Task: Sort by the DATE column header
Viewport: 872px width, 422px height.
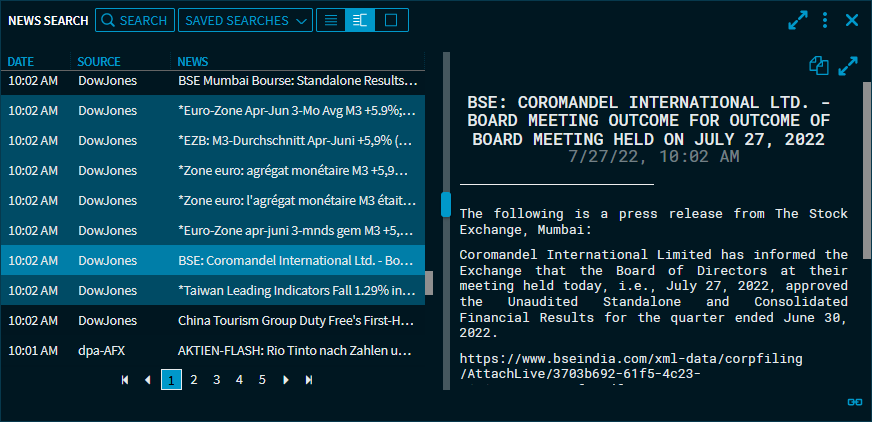Action: [x=20, y=62]
